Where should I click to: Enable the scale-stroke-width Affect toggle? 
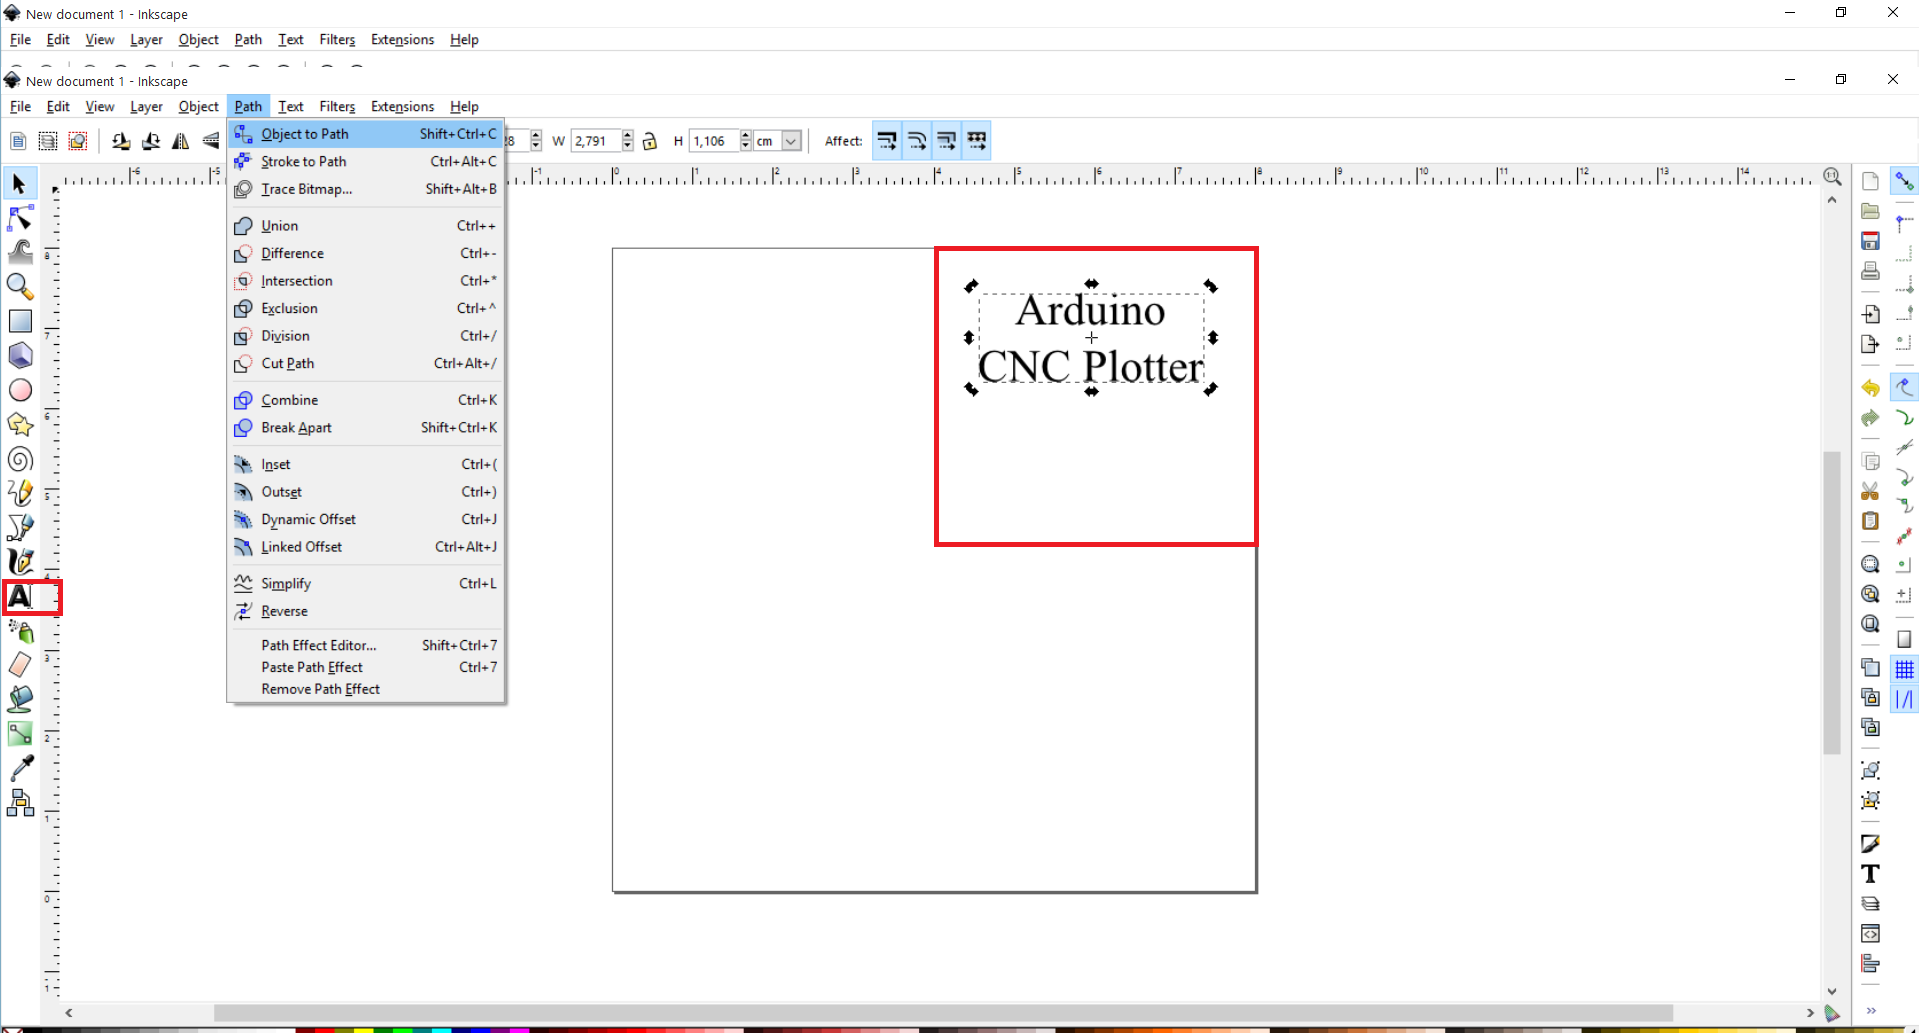[x=887, y=140]
